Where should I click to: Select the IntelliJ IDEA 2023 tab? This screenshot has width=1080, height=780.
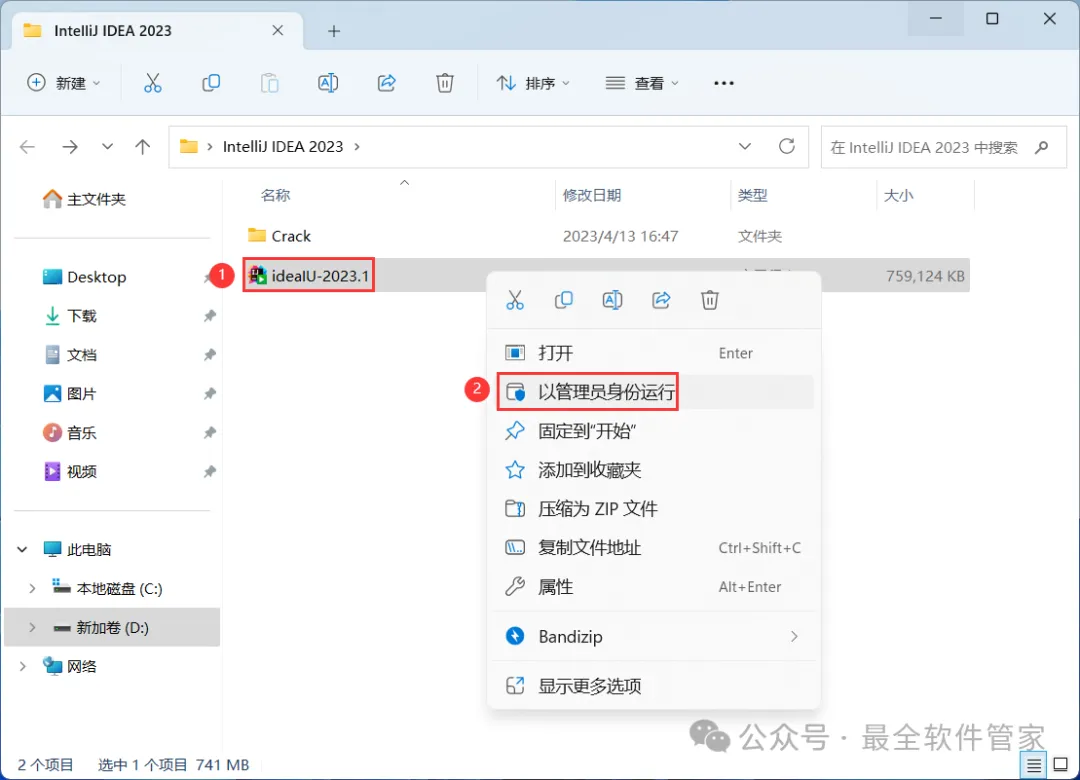point(157,31)
